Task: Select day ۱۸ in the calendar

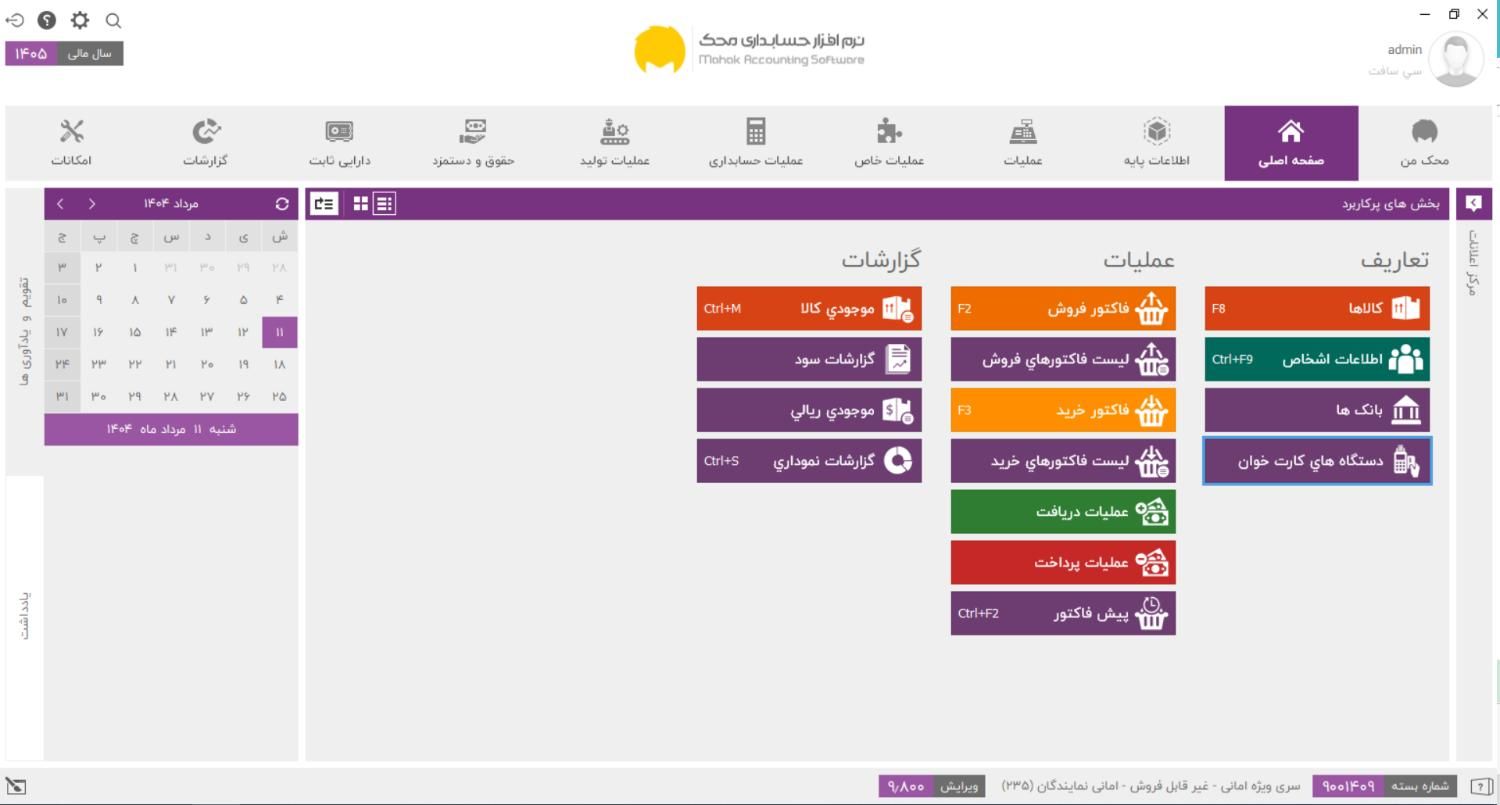Action: point(279,365)
